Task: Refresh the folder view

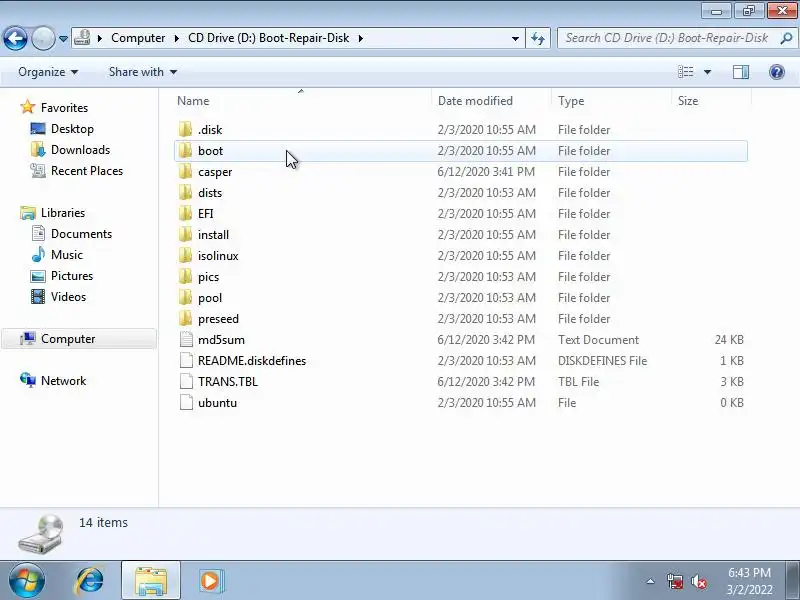Action: [538, 38]
